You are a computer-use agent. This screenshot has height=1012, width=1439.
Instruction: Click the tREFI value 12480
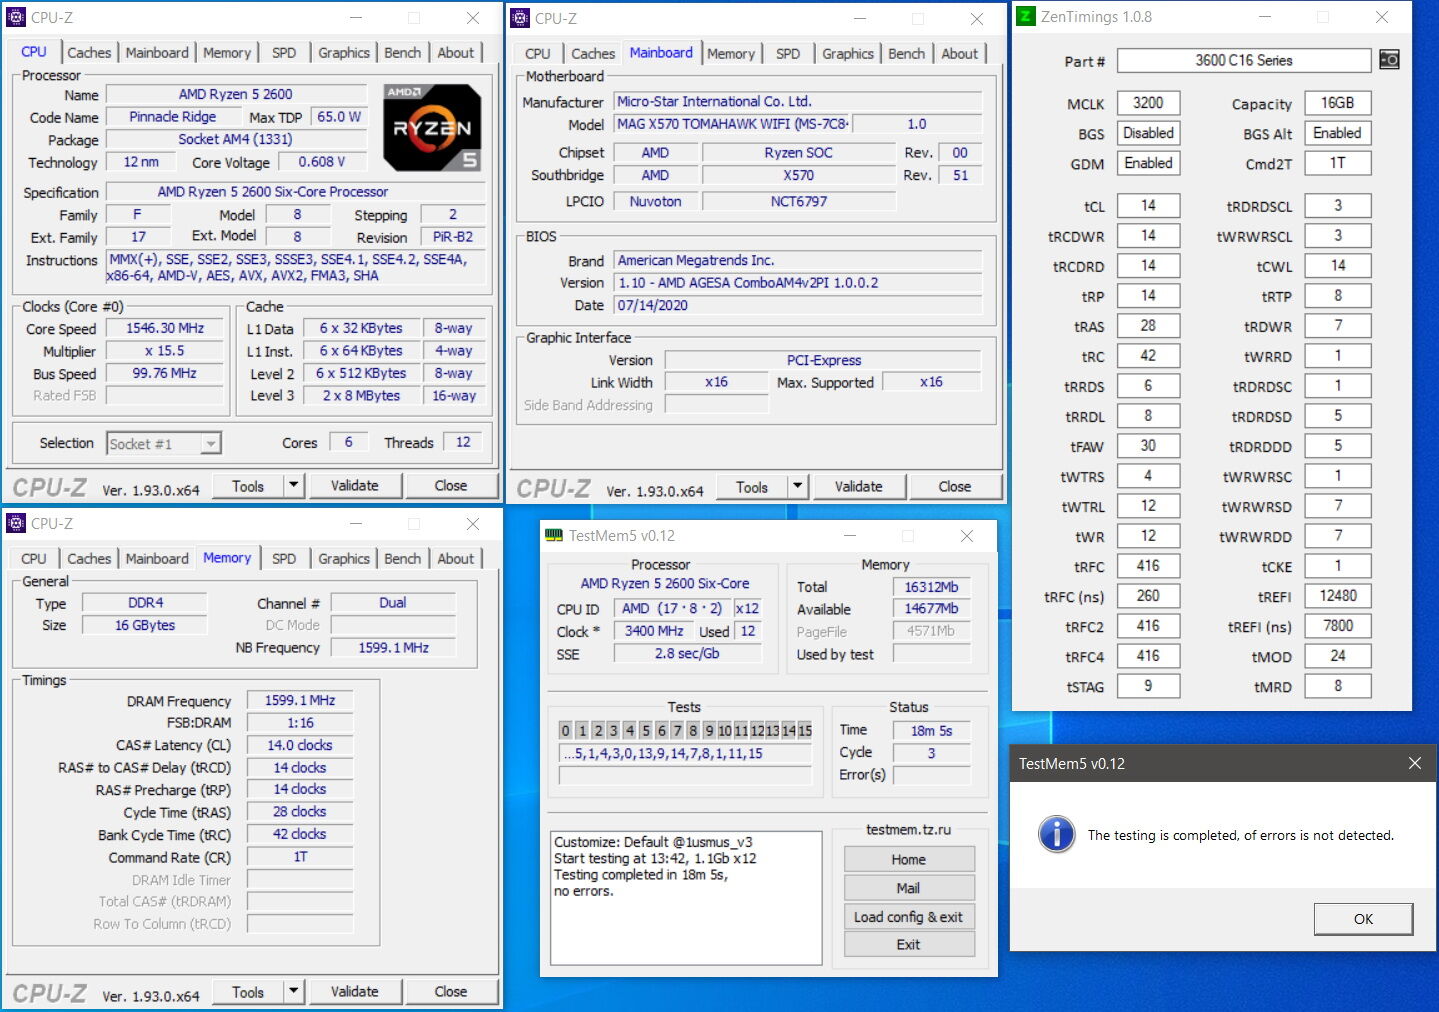point(1338,596)
